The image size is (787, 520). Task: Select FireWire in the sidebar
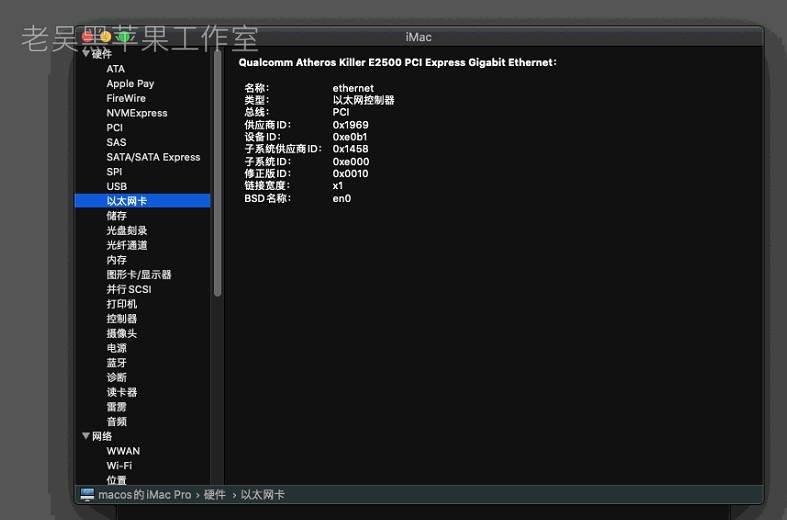pos(126,98)
